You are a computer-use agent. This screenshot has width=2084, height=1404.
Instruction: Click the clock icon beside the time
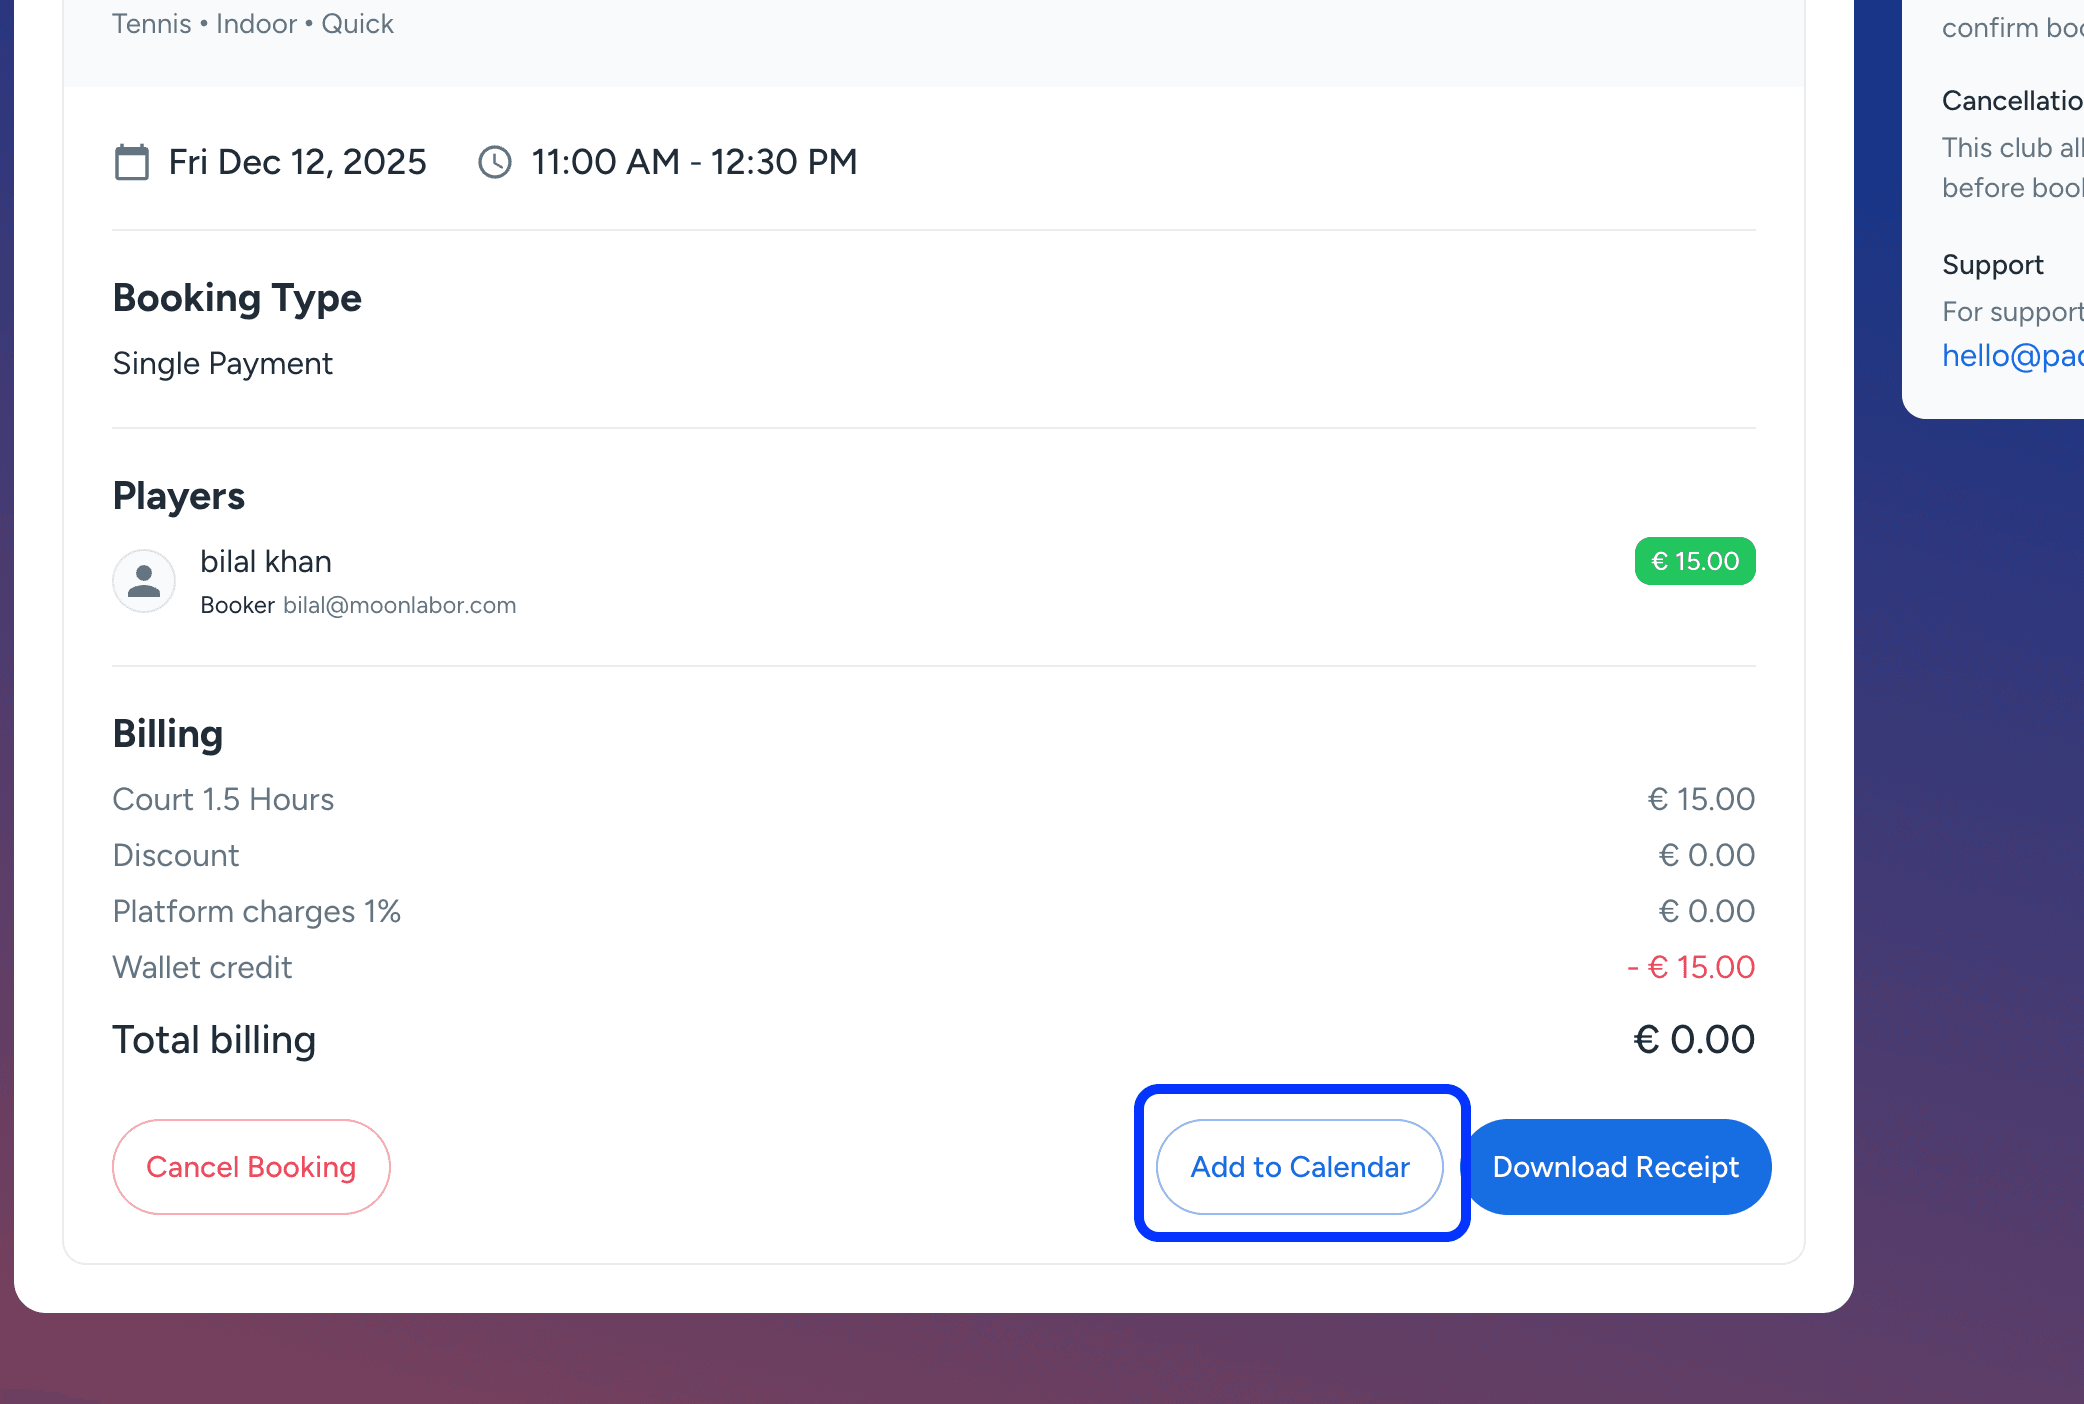point(495,162)
